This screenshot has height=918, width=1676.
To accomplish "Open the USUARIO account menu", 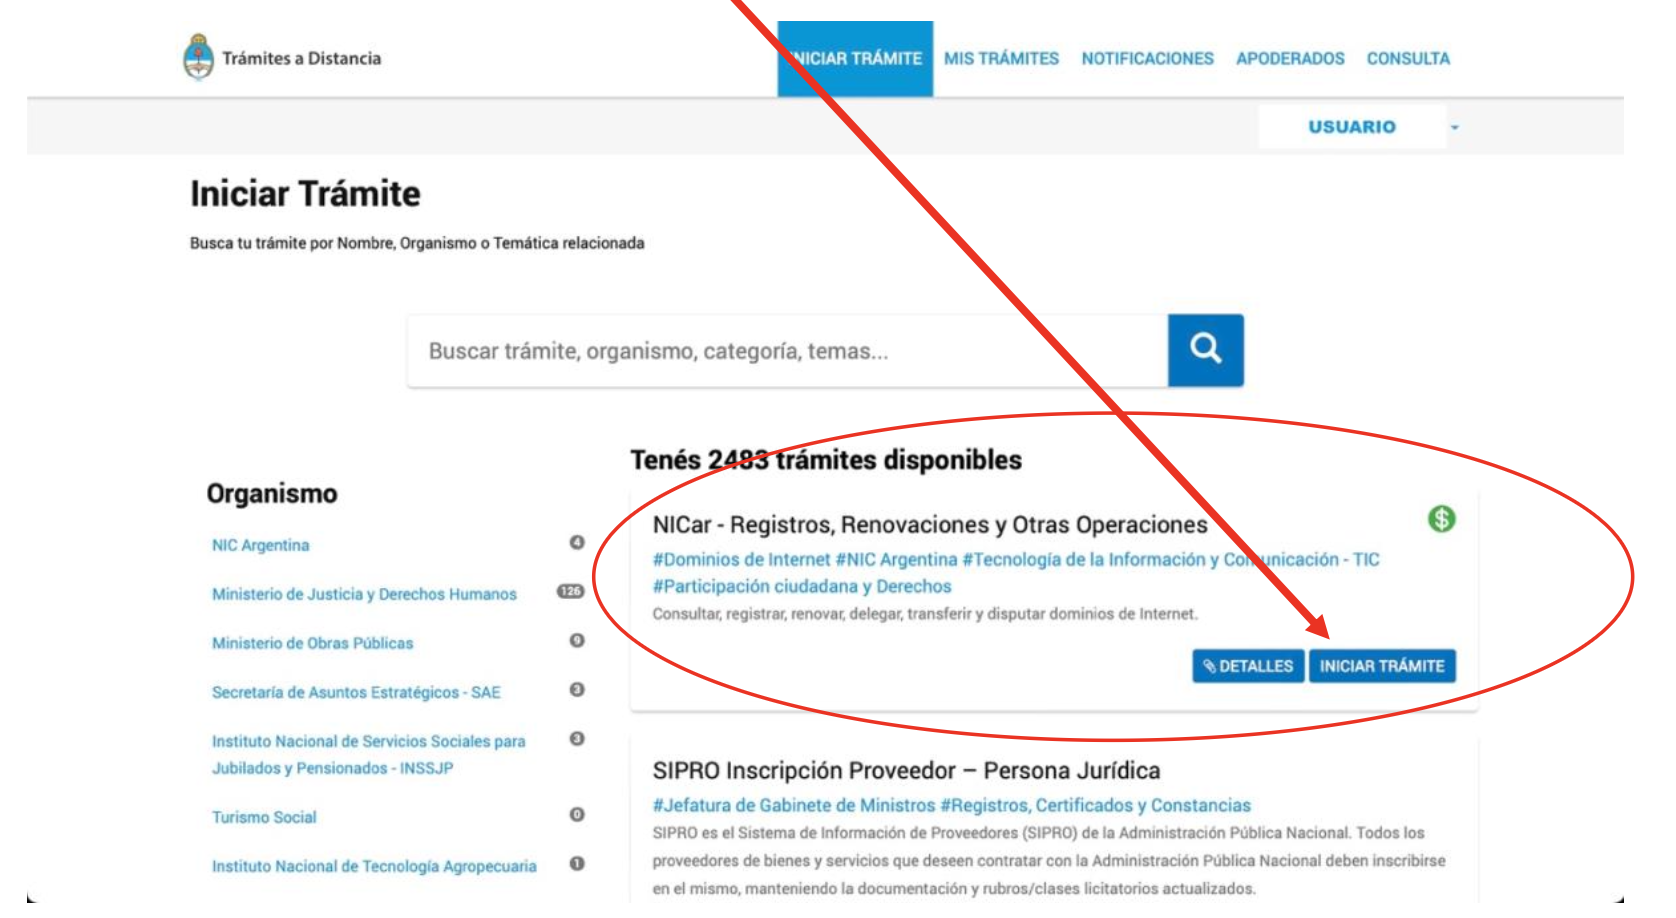I will coord(1351,127).
